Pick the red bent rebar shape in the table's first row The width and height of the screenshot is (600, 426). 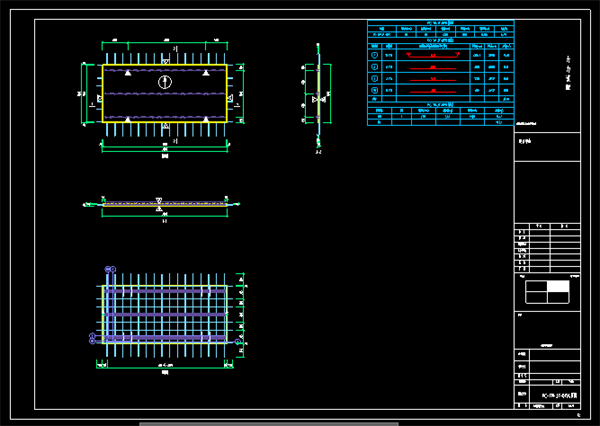pyautogui.click(x=433, y=55)
